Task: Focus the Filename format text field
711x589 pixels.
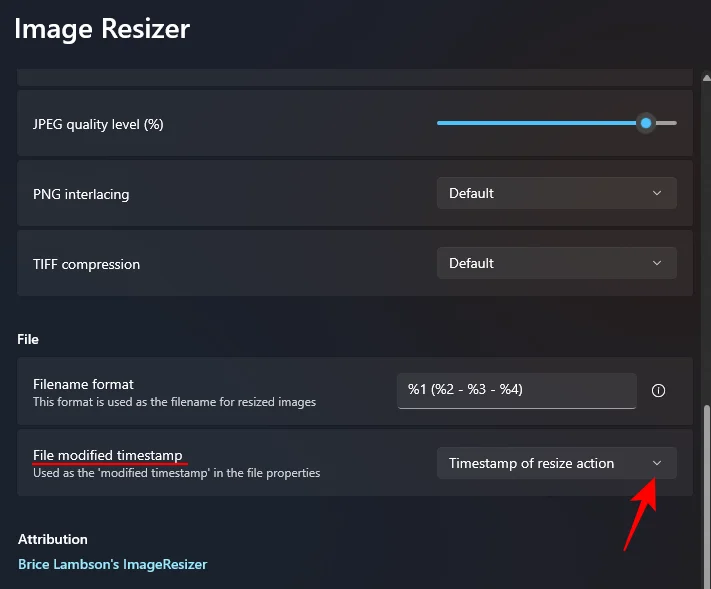Action: [x=516, y=391]
